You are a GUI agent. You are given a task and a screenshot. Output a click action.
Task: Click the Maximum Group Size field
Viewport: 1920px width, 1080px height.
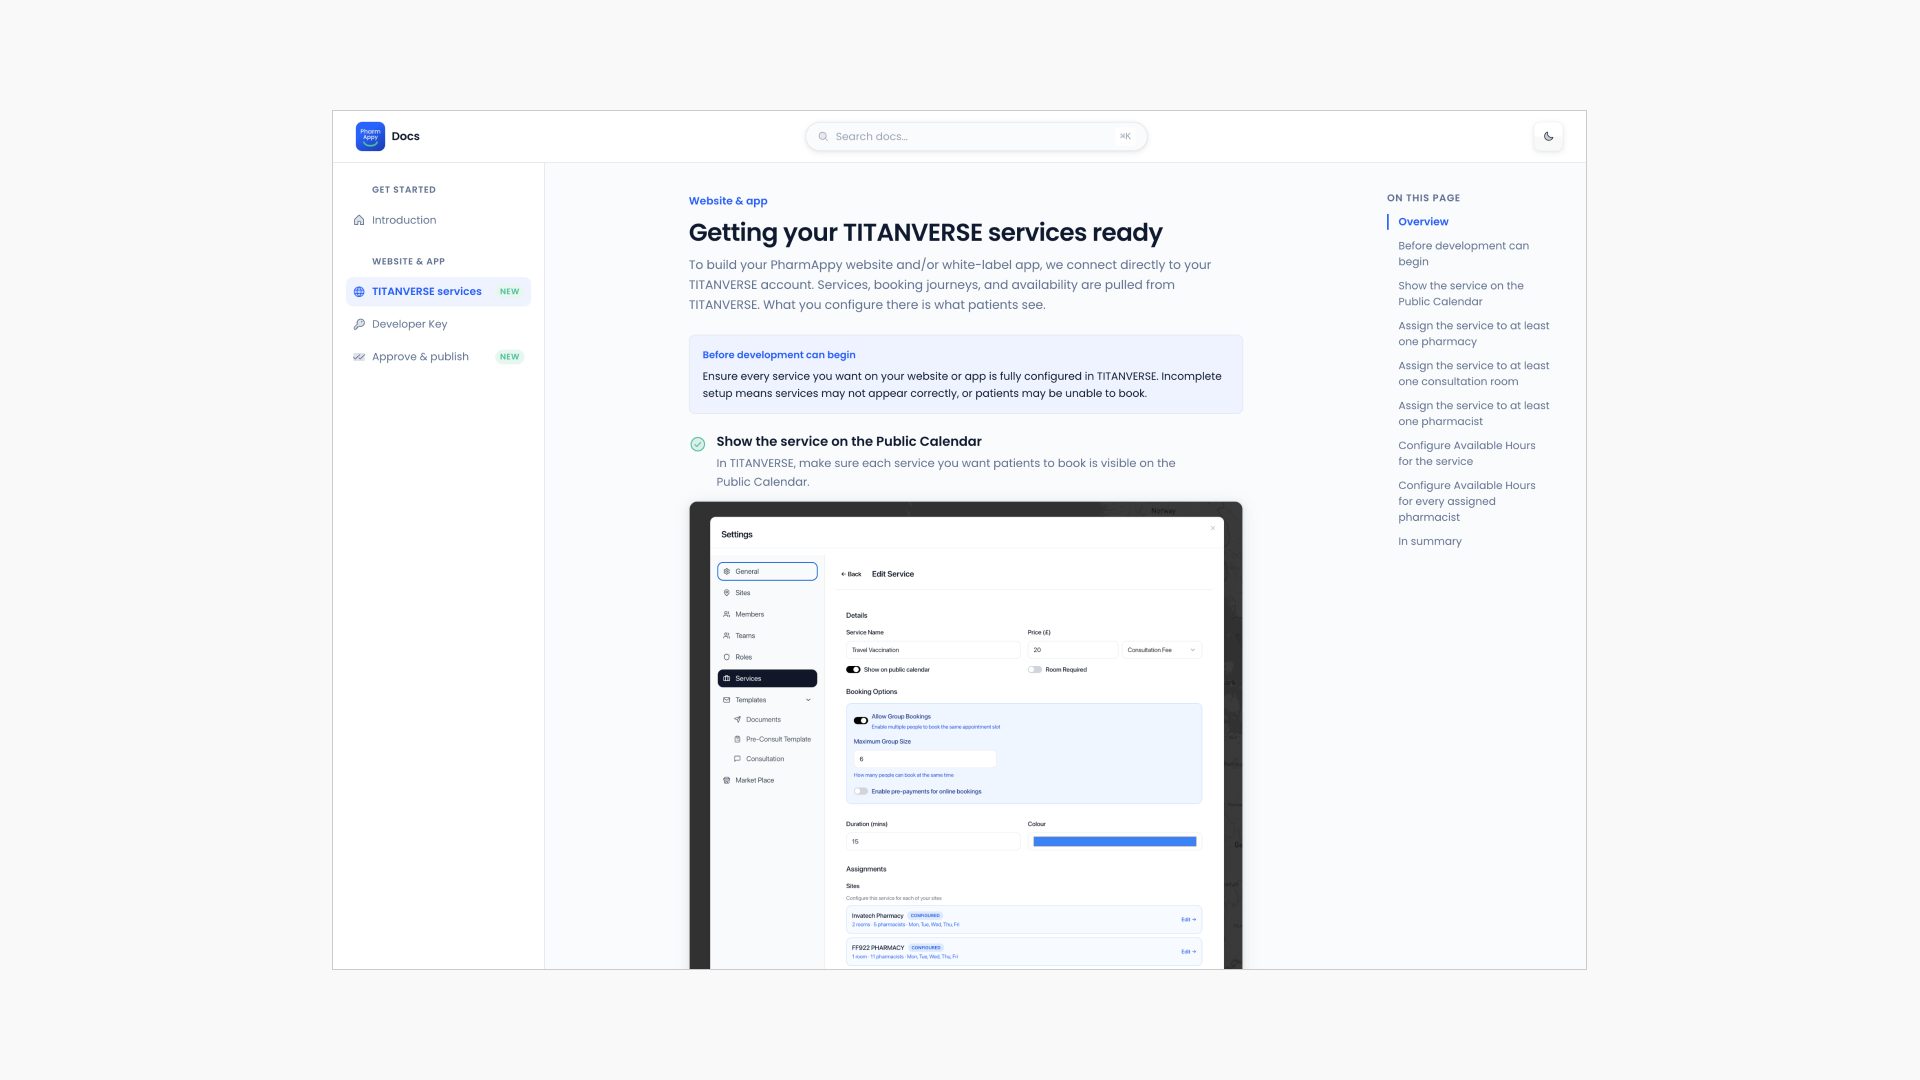pyautogui.click(x=925, y=759)
